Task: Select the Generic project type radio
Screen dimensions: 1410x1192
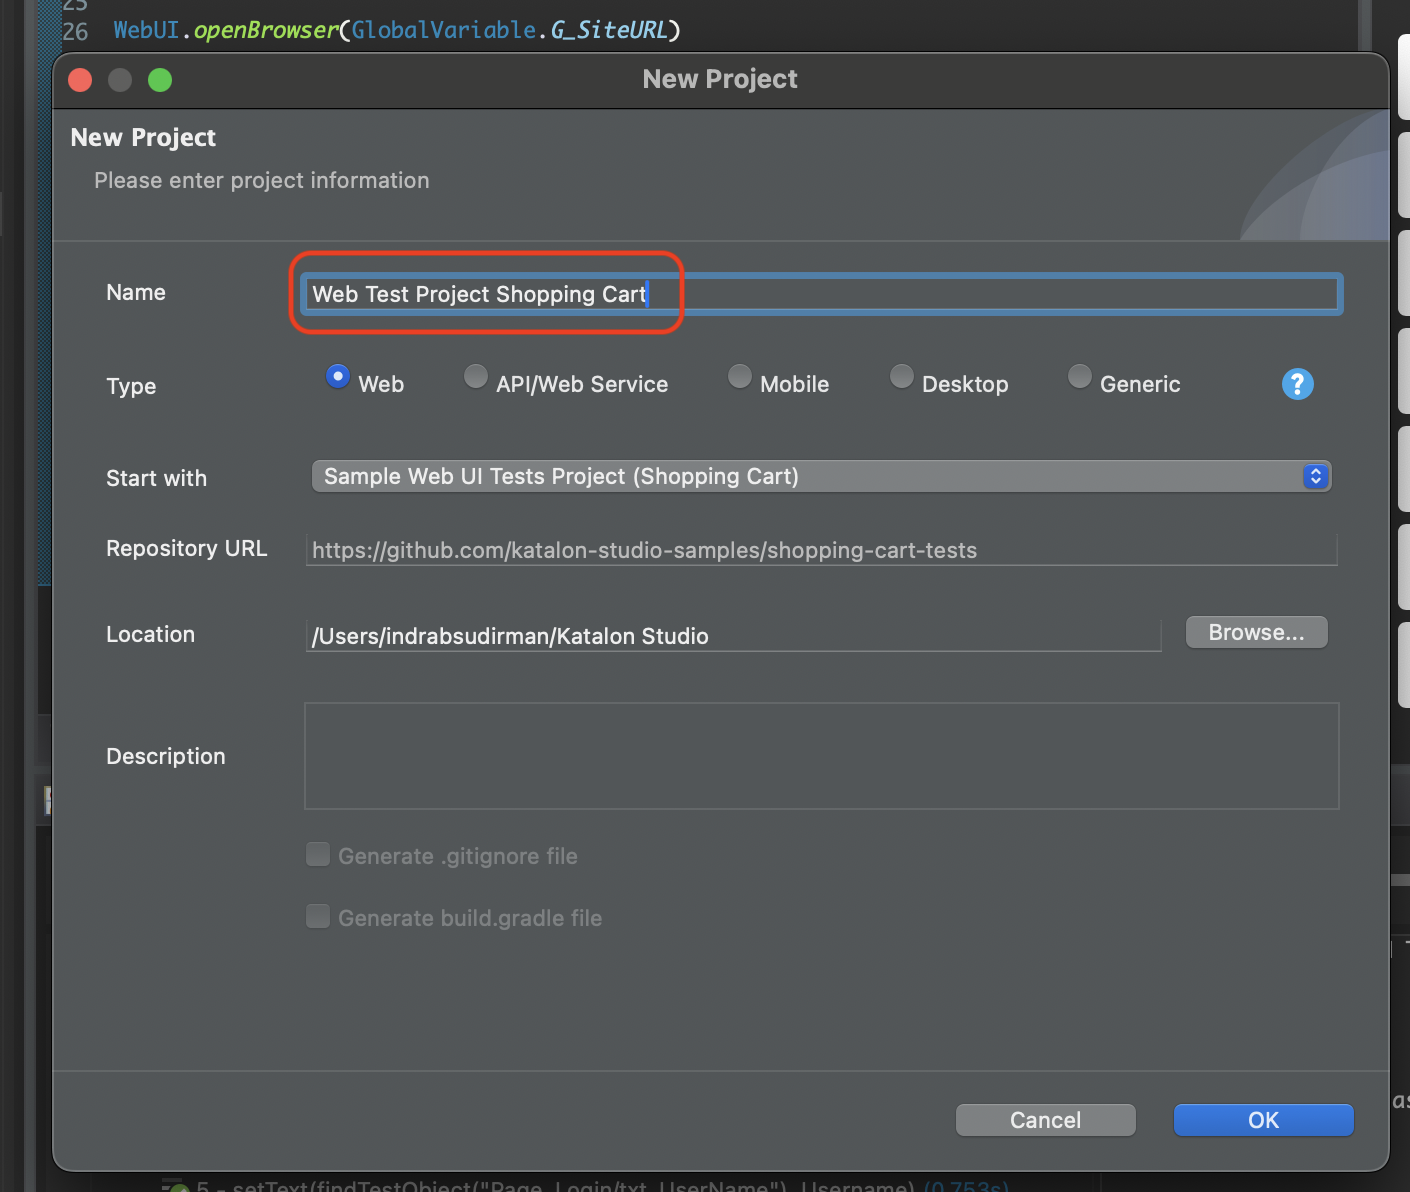Action: (x=1080, y=377)
